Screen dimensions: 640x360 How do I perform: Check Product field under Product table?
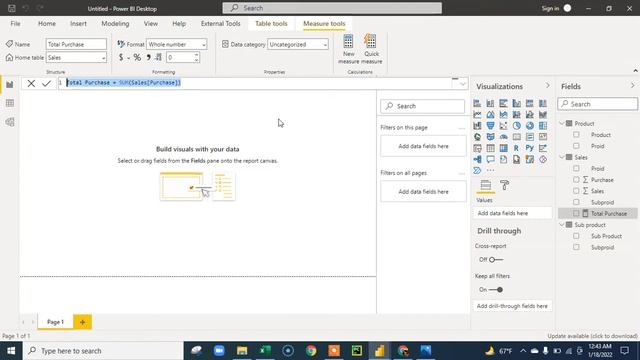(x=576, y=134)
